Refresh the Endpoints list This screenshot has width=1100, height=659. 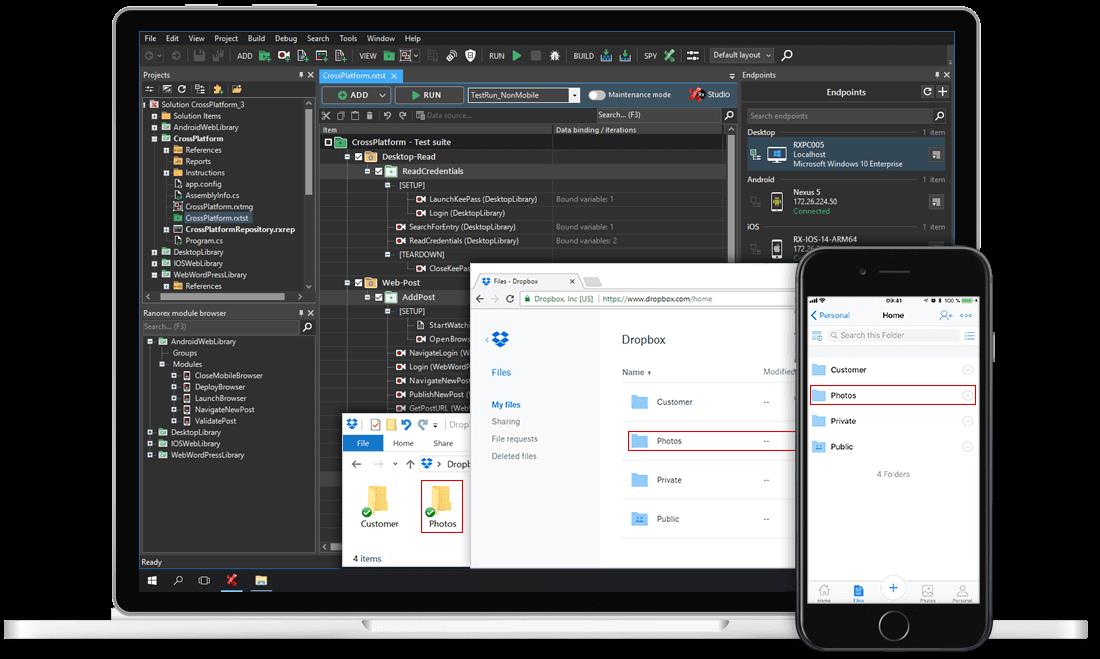[x=927, y=92]
